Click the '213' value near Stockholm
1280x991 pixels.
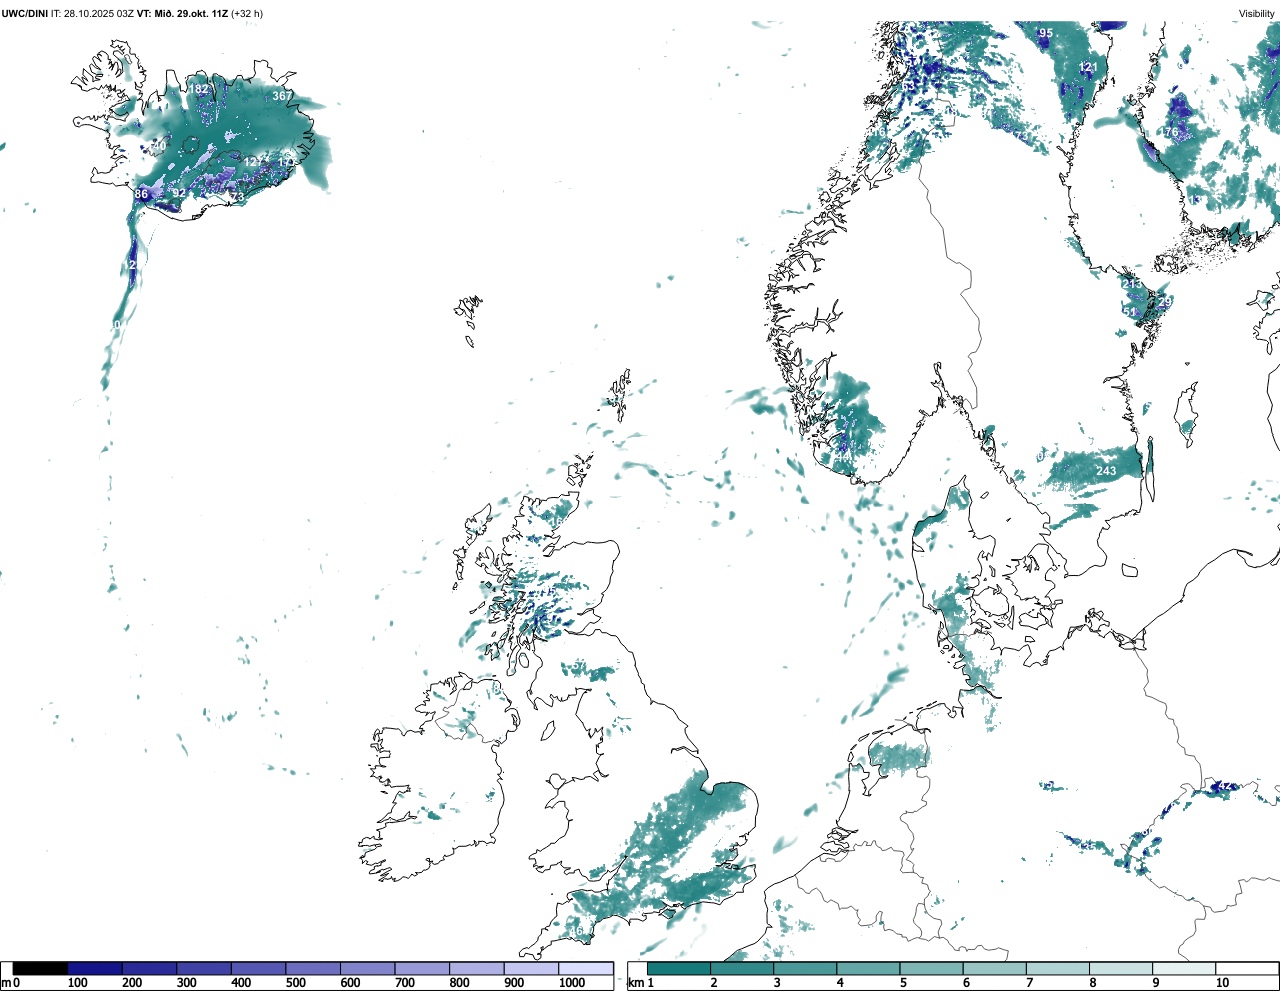point(1132,284)
